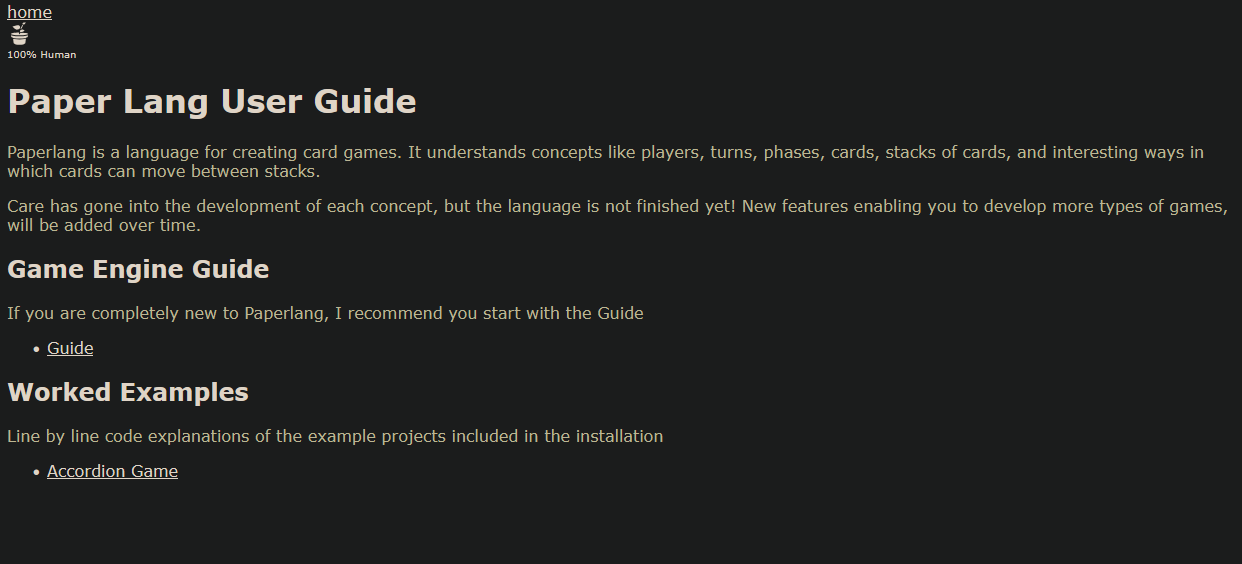The width and height of the screenshot is (1242, 564).
Task: Click the "100% Human" caption
Action: pyautogui.click(x=41, y=55)
